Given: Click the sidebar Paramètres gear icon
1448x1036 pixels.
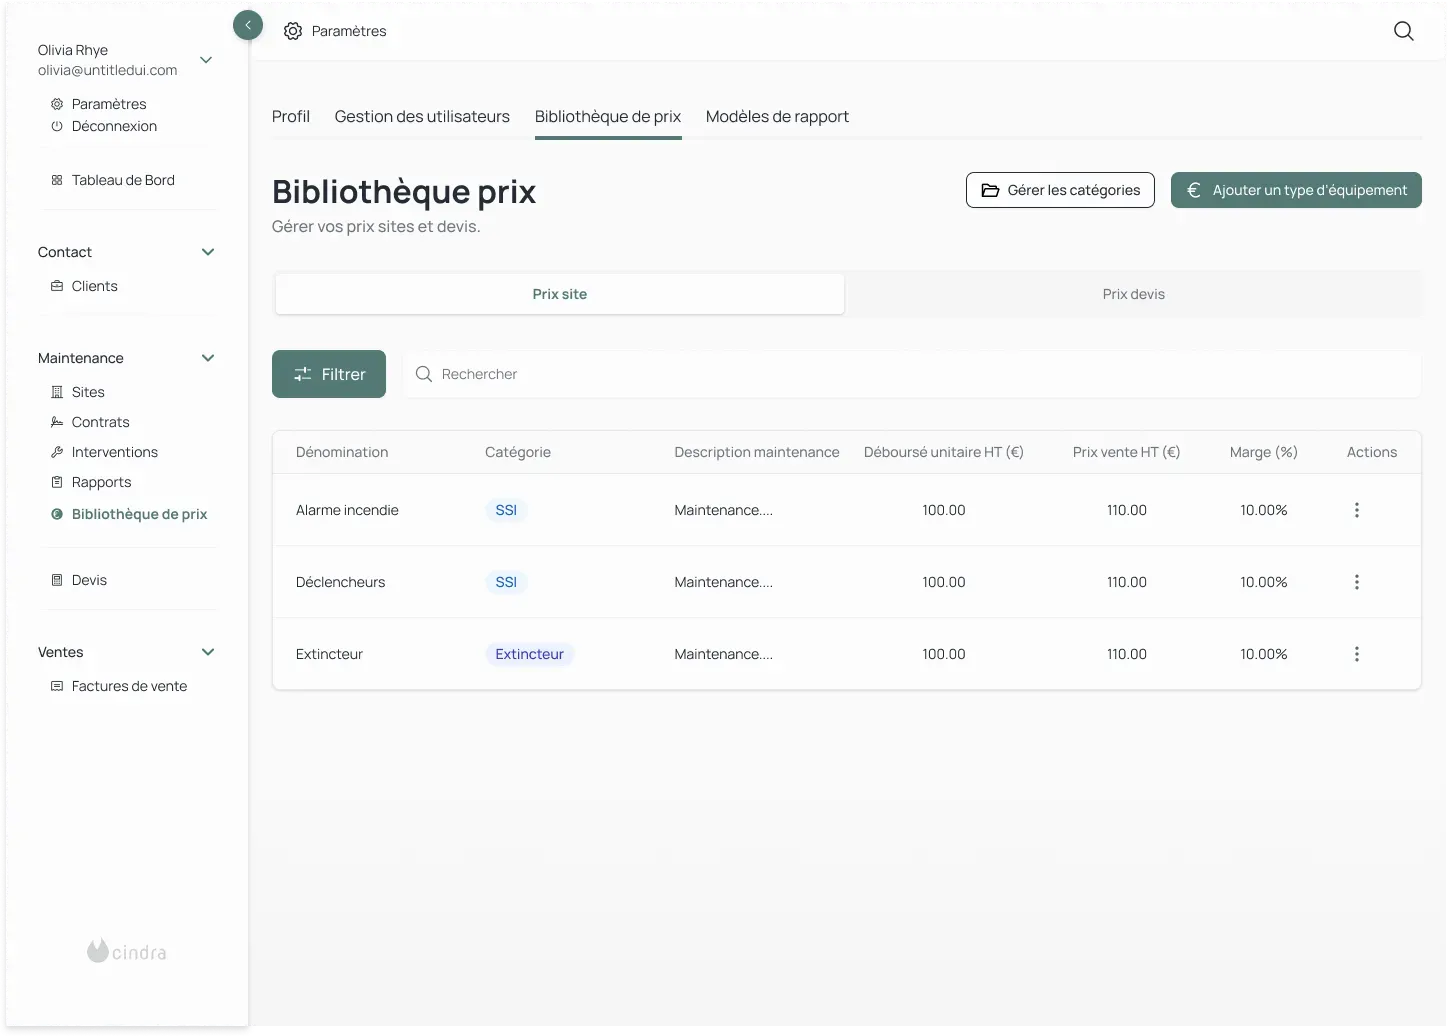Looking at the screenshot, I should tap(57, 104).
